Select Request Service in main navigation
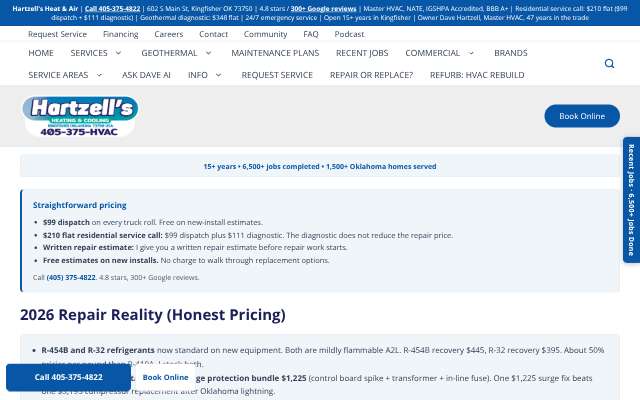Image resolution: width=640 pixels, height=400 pixels. [x=277, y=75]
